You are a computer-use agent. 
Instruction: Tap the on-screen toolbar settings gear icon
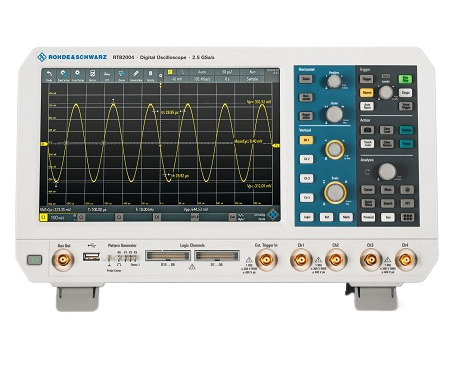160,76
